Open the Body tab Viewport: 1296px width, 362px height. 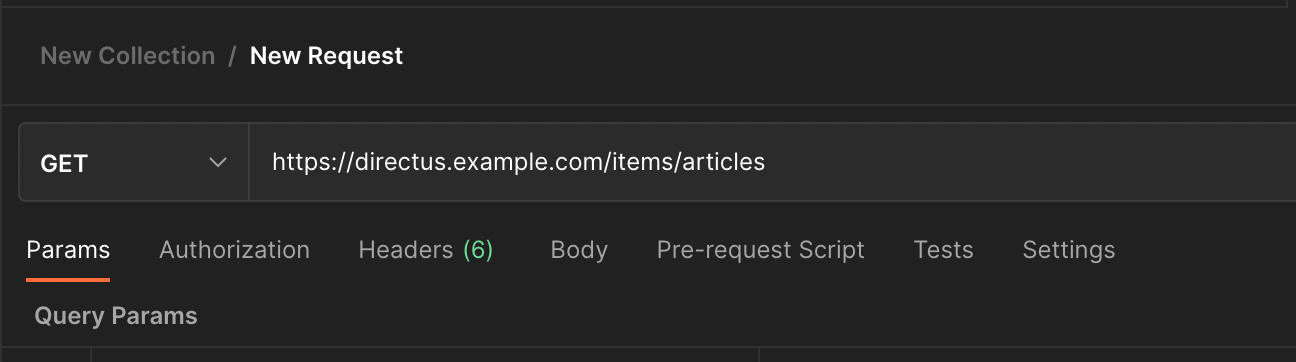tap(579, 250)
